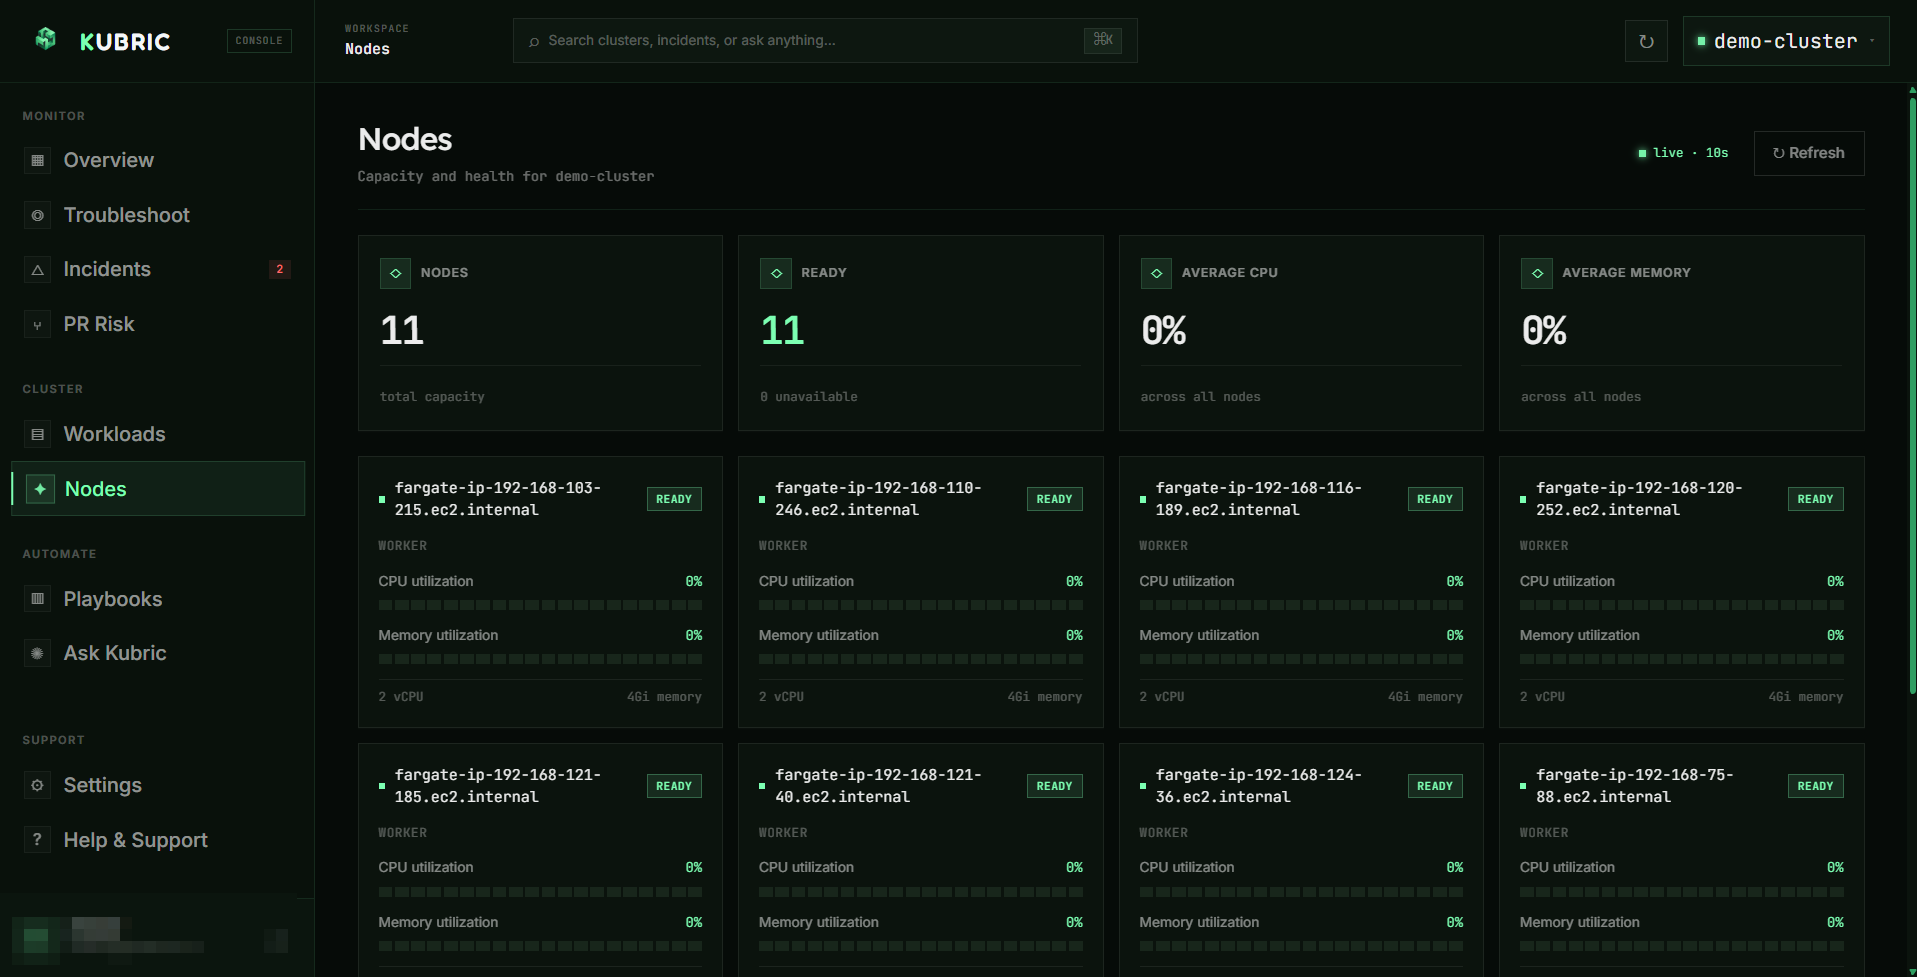Viewport: 1917px width, 977px height.
Task: Click '2 vCPU' on node 103-215
Action: click(401, 697)
